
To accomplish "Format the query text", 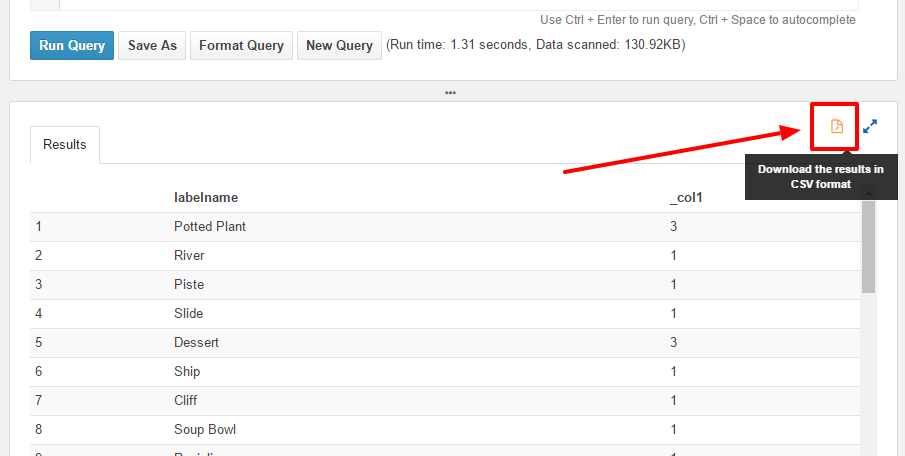I will [x=241, y=46].
